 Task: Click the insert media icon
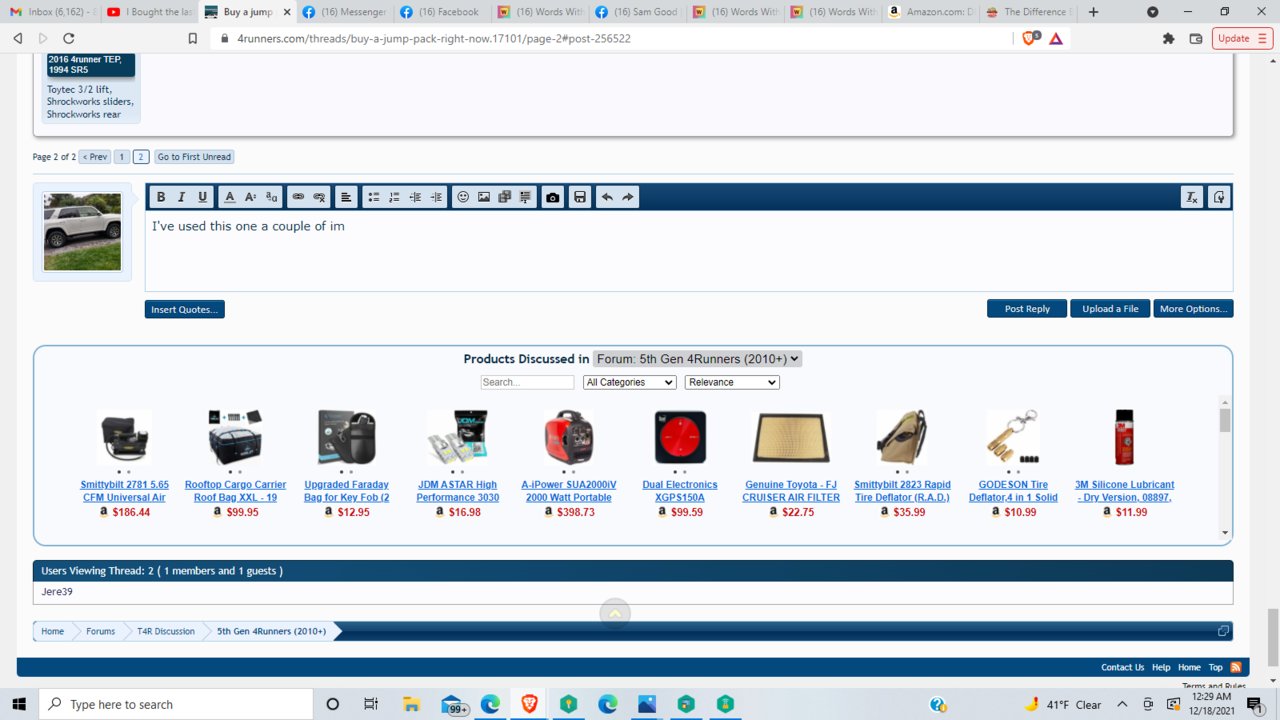pyautogui.click(x=505, y=197)
